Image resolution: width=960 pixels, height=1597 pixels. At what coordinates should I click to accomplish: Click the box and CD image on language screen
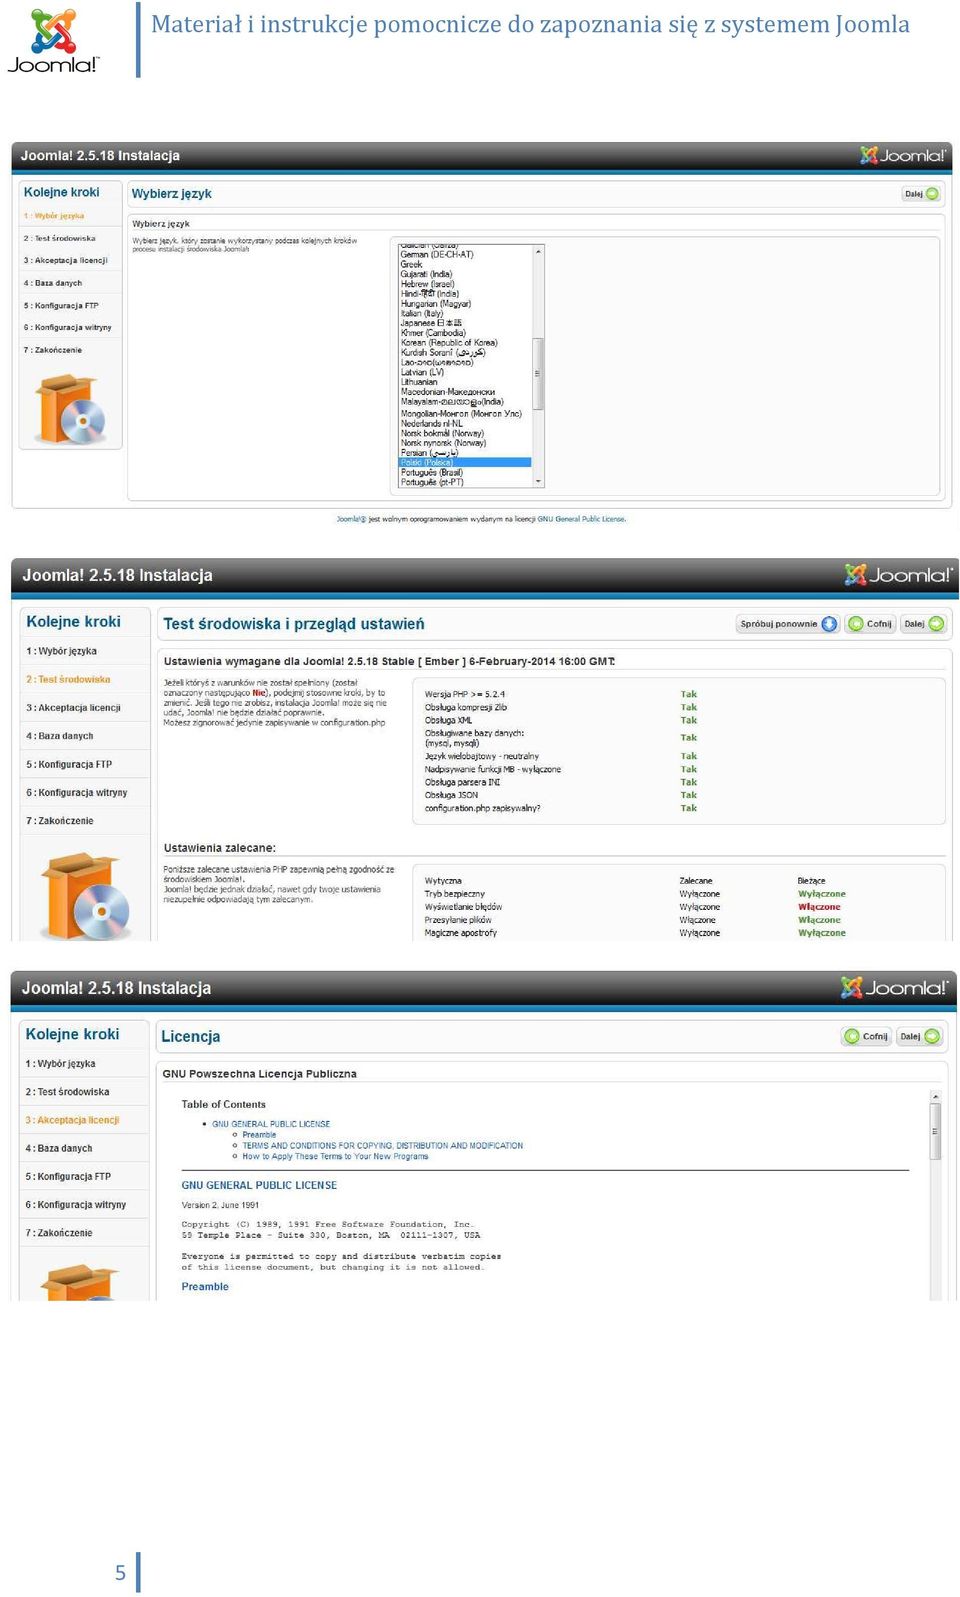(70, 409)
